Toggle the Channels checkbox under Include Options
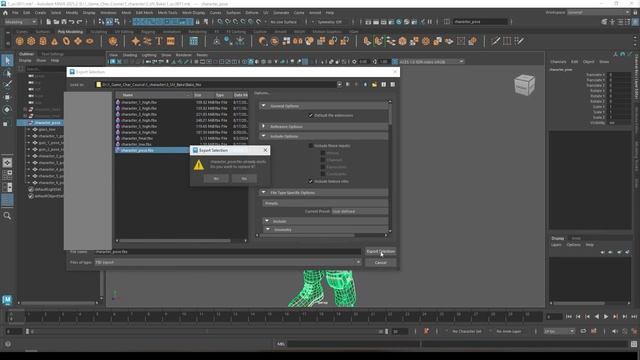This screenshot has height=360, width=640. 323,160
